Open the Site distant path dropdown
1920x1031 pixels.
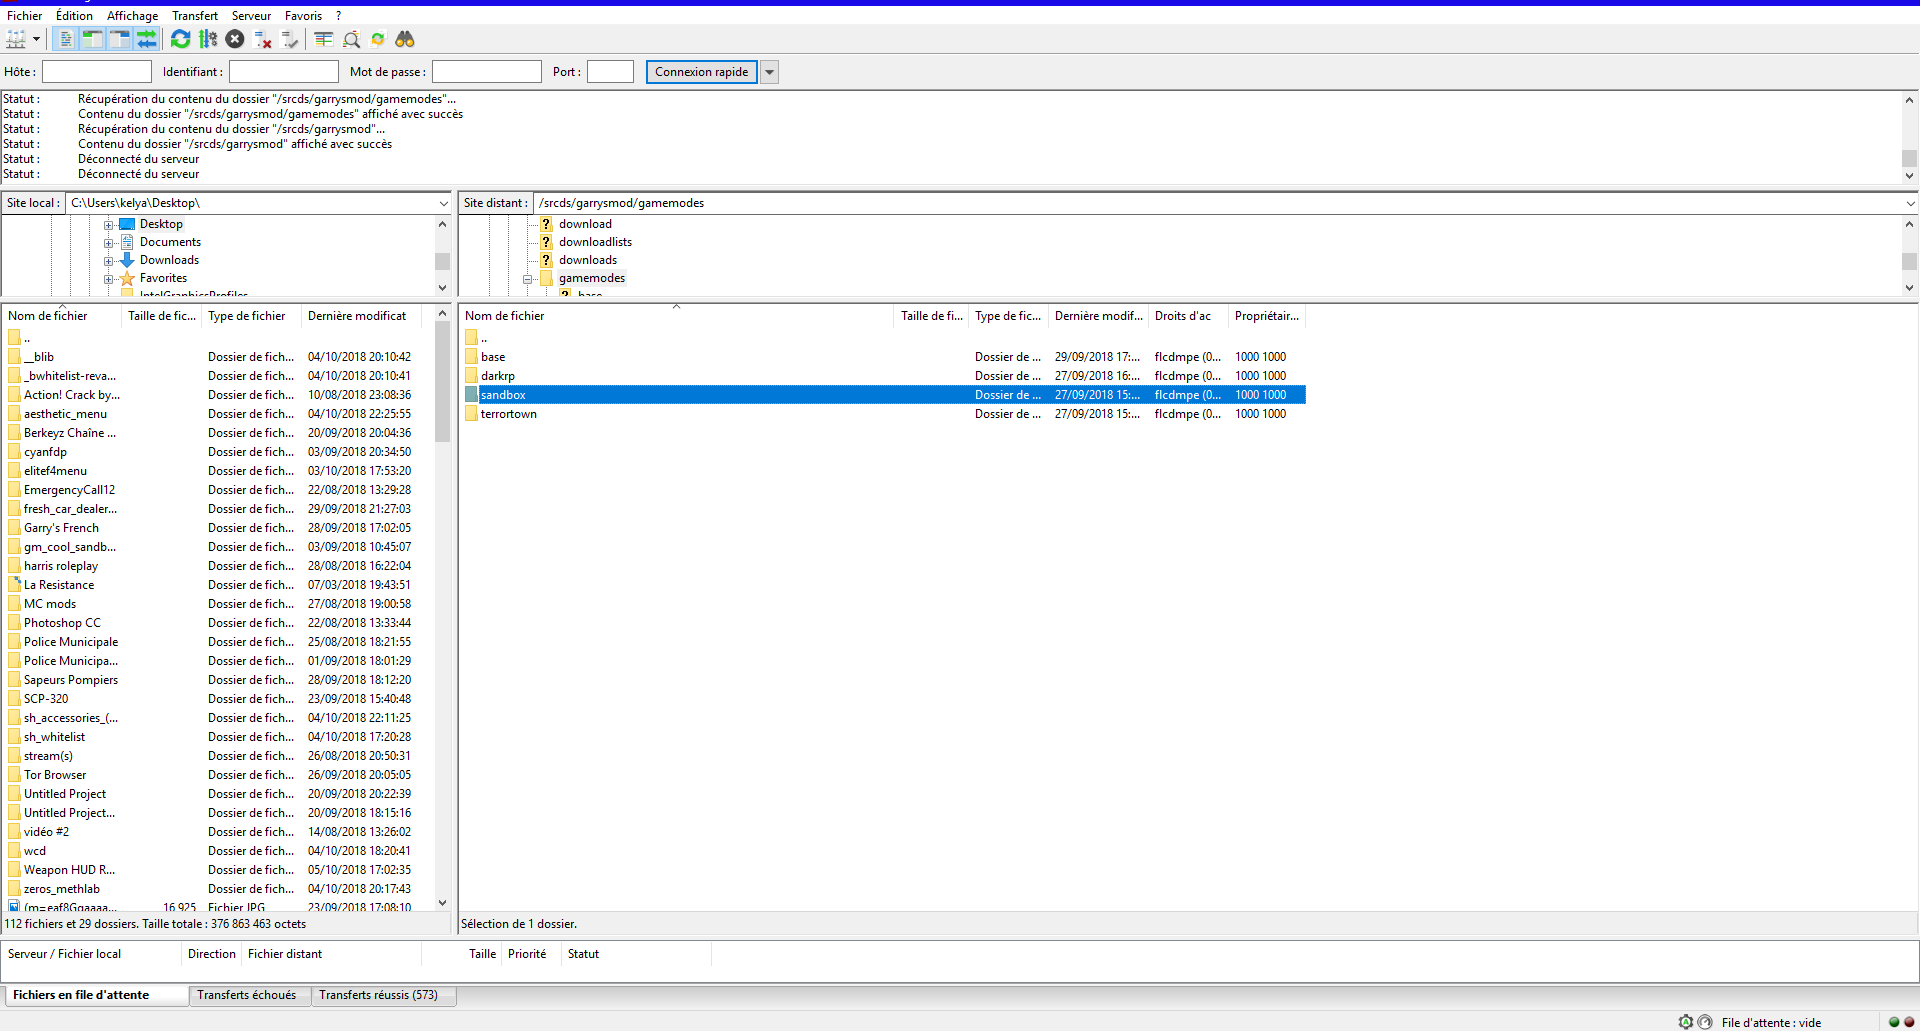[1909, 203]
